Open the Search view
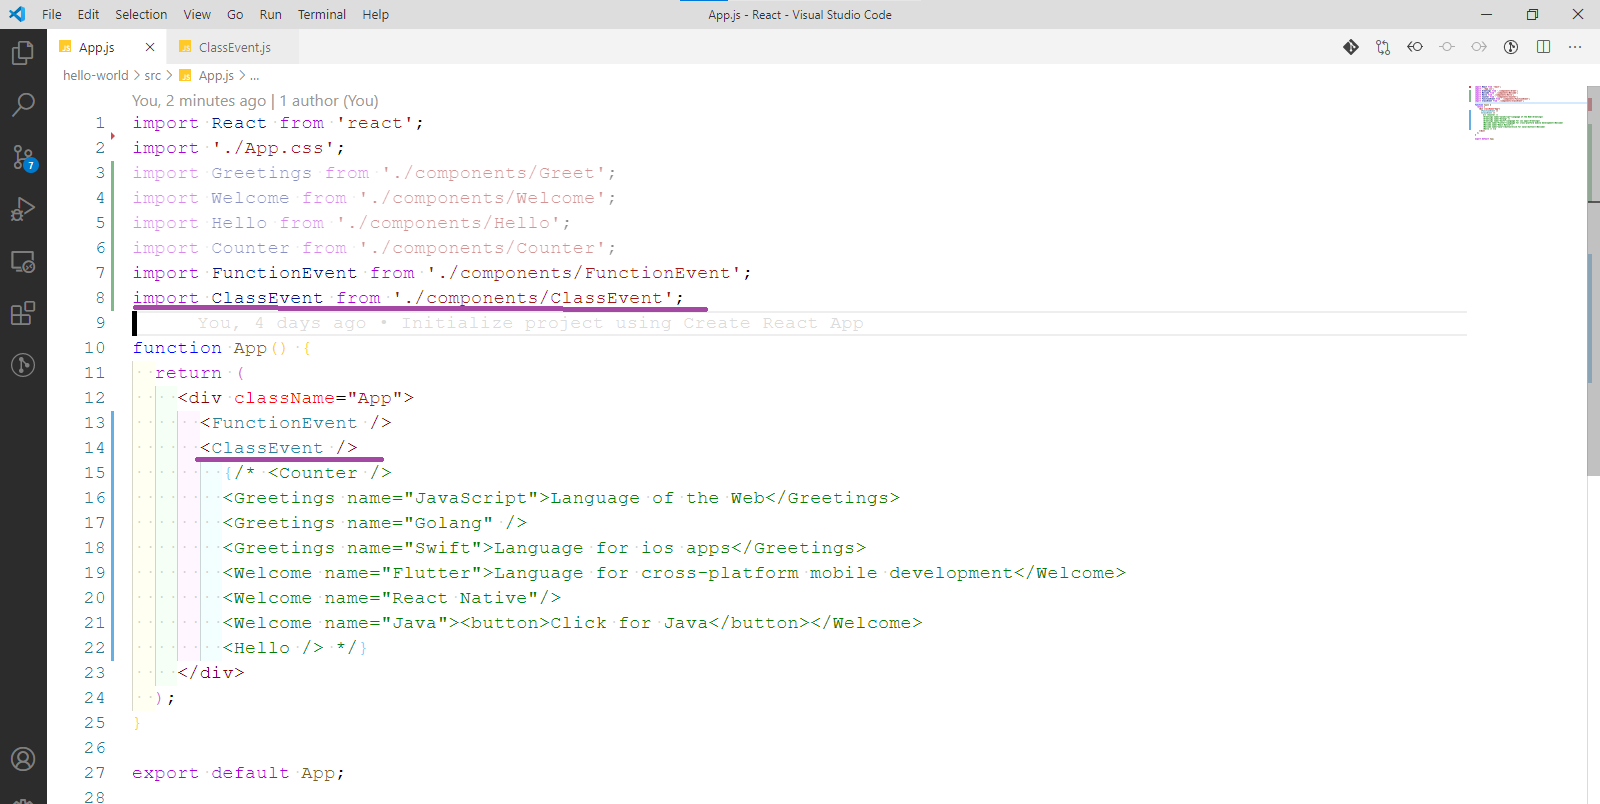1600x804 pixels. point(23,104)
